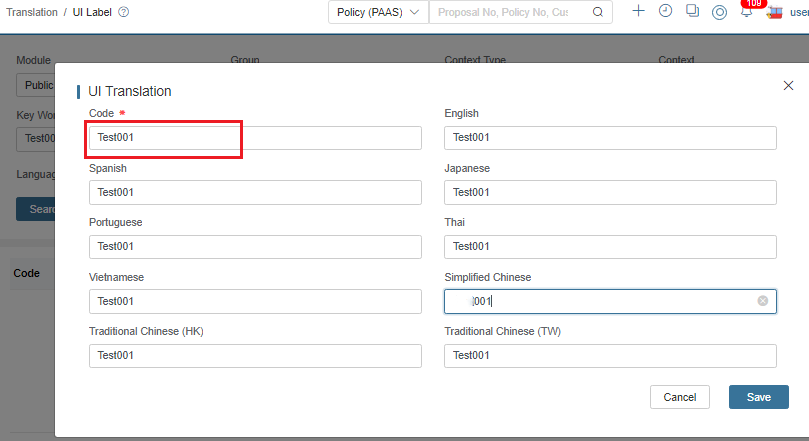Click the user avatar icon

774,12
